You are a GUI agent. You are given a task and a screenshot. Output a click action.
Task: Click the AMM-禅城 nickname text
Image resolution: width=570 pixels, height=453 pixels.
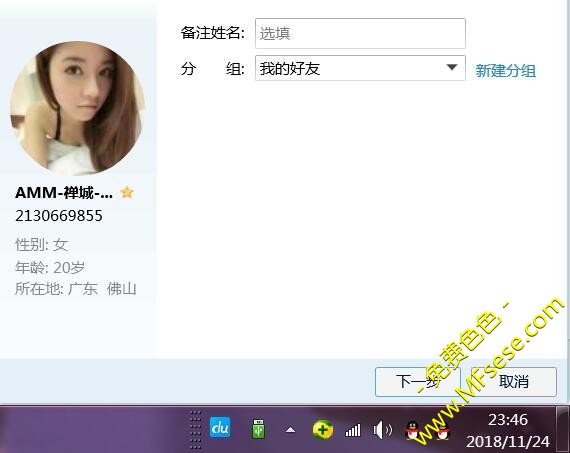point(64,193)
